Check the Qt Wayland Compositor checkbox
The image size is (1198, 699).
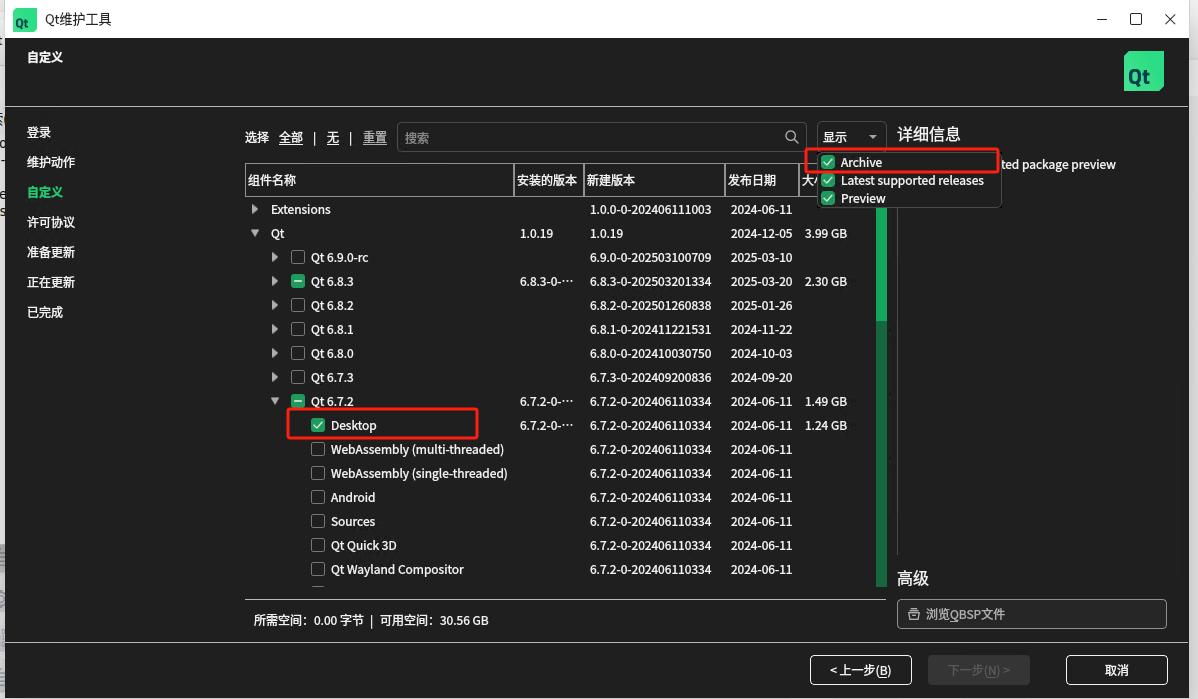click(x=318, y=569)
